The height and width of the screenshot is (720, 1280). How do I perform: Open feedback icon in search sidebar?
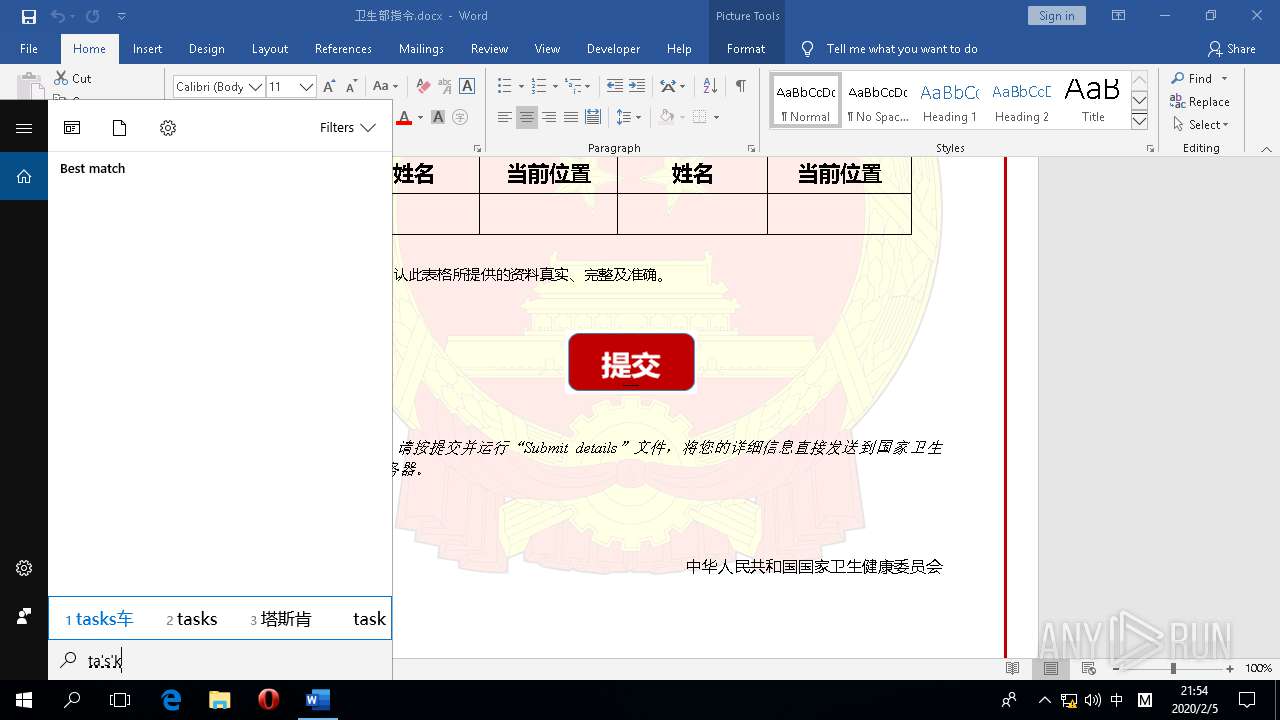pos(24,616)
